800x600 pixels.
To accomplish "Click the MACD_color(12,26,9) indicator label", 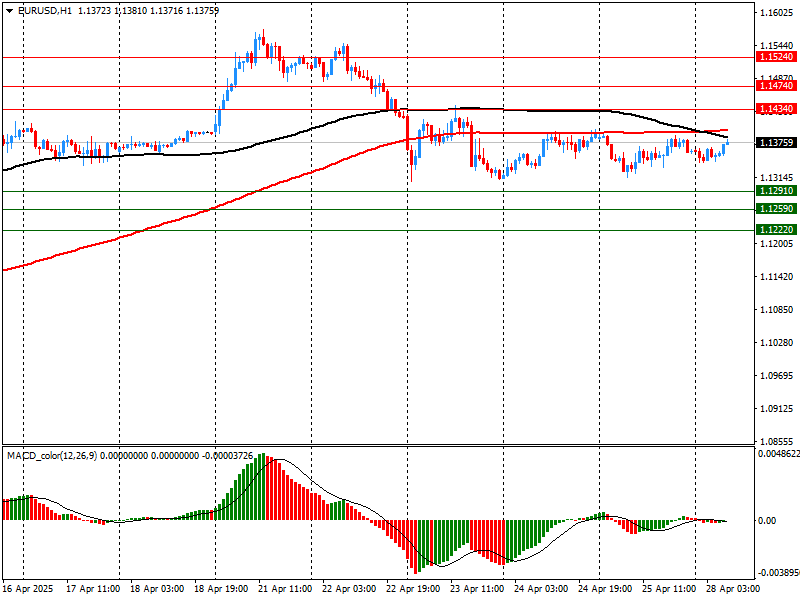I will 52,456.
